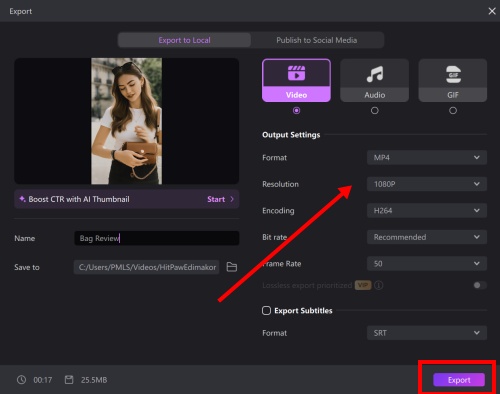Choose the Audio radio button
The height and width of the screenshot is (394, 500).
375,110
